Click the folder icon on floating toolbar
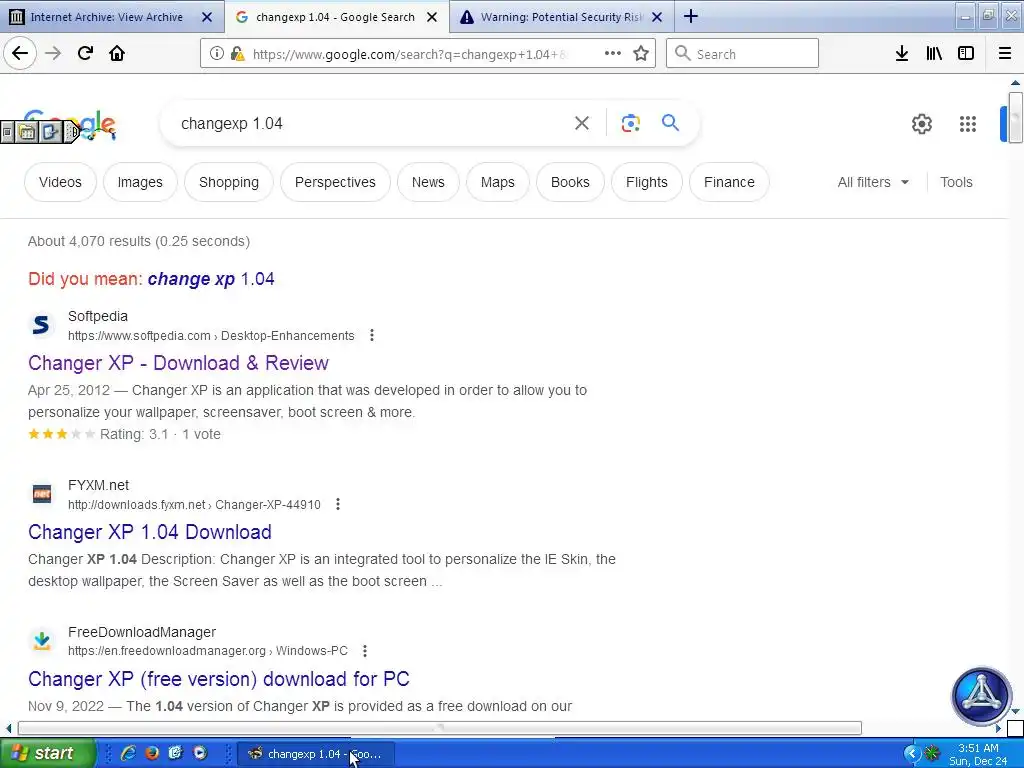 click(x=27, y=133)
